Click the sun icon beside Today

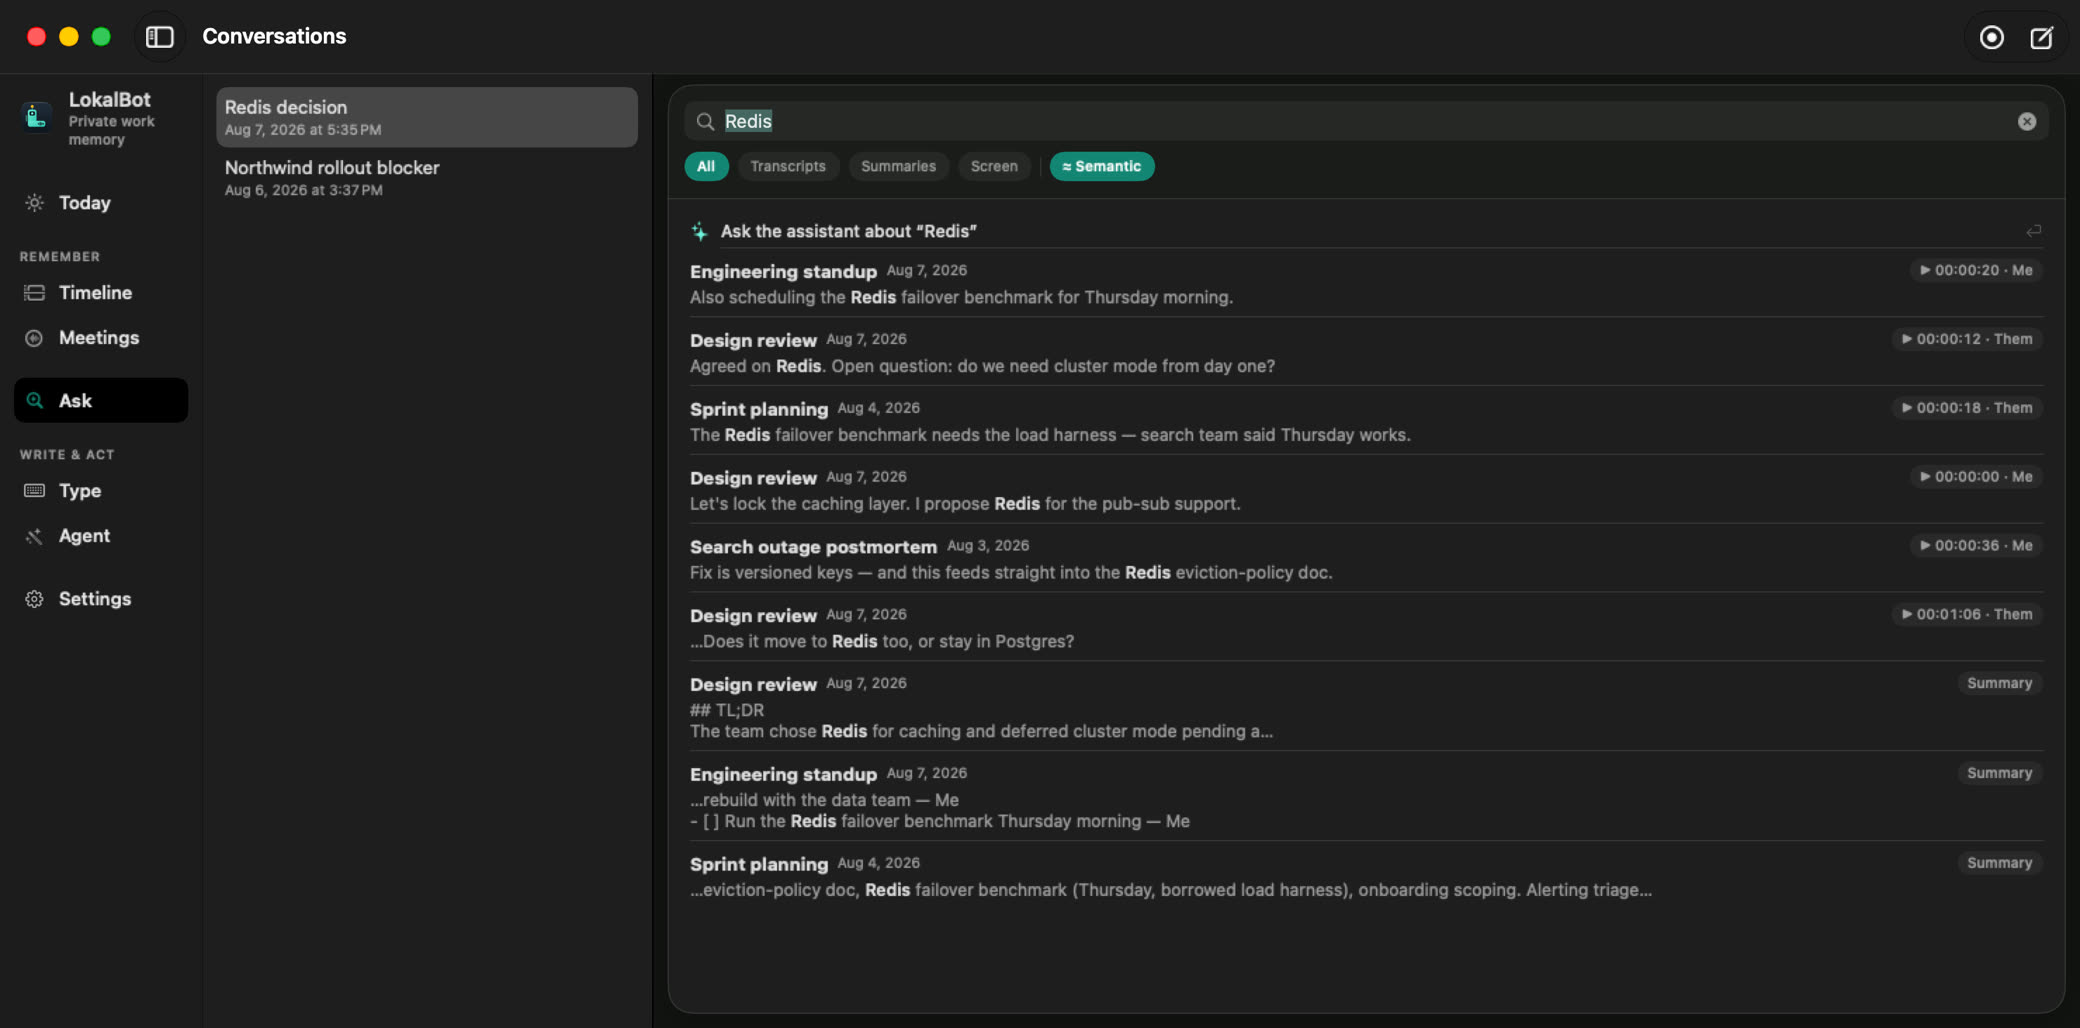click(x=35, y=203)
